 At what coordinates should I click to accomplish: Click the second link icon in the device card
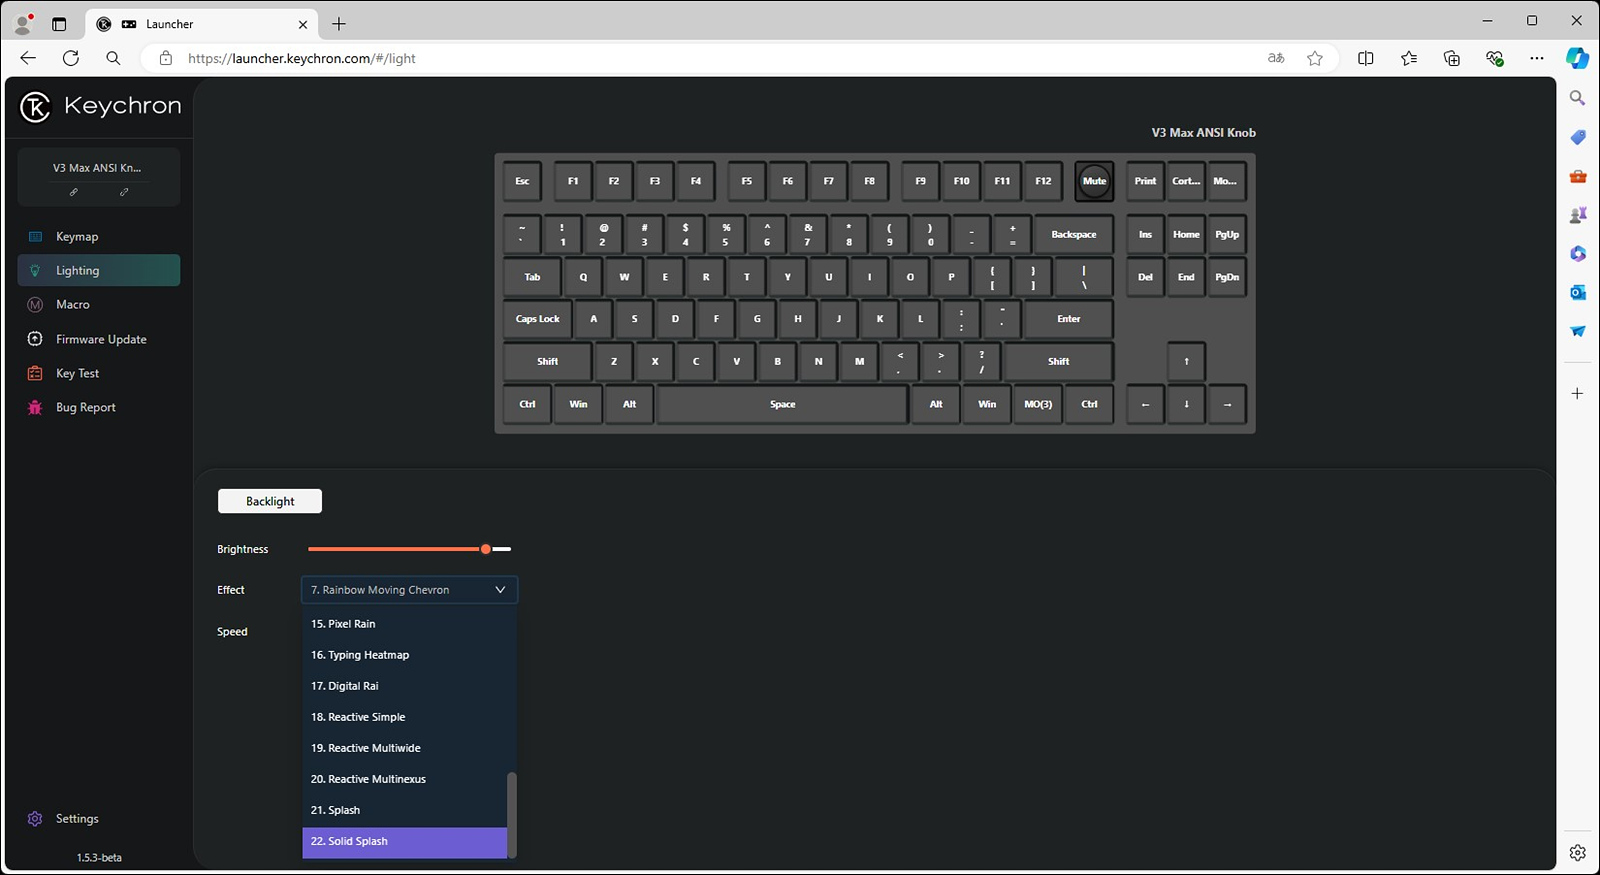pyautogui.click(x=124, y=192)
